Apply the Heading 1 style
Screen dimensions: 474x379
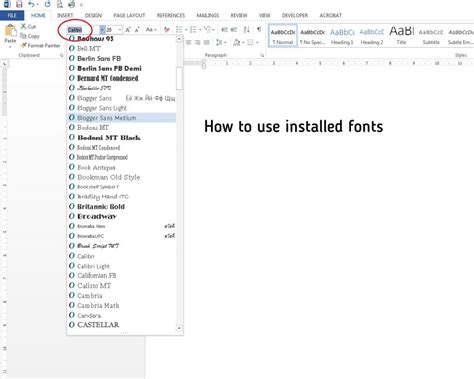[x=342, y=36]
